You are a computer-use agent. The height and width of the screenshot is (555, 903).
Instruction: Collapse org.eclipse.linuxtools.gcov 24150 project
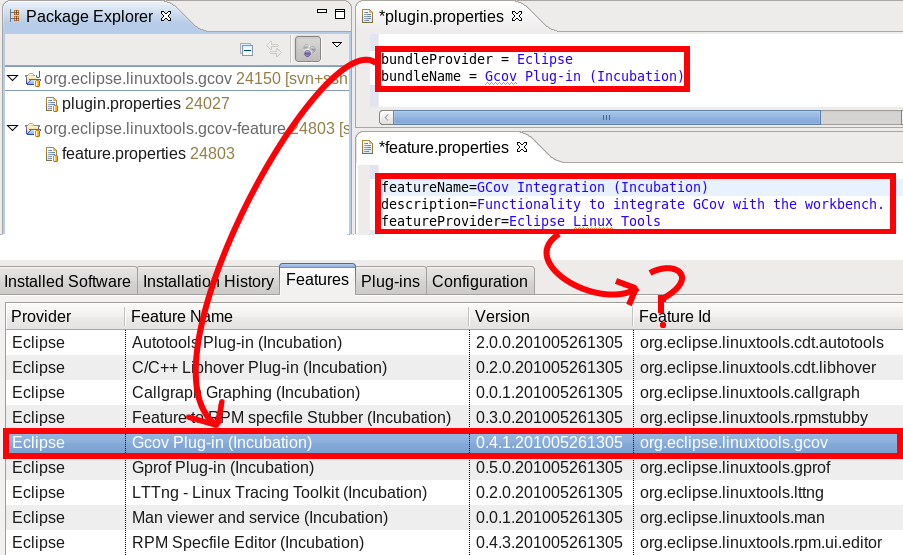point(13,78)
